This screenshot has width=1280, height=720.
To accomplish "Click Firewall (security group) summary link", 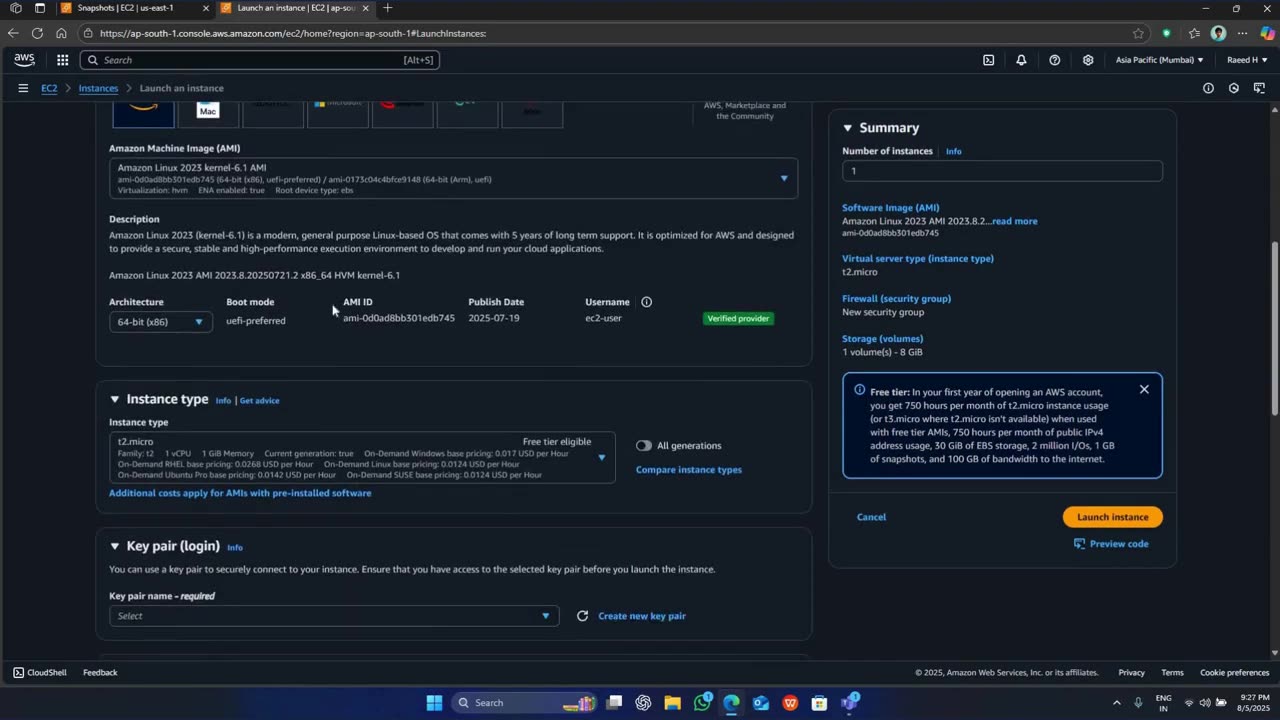I will (x=896, y=298).
